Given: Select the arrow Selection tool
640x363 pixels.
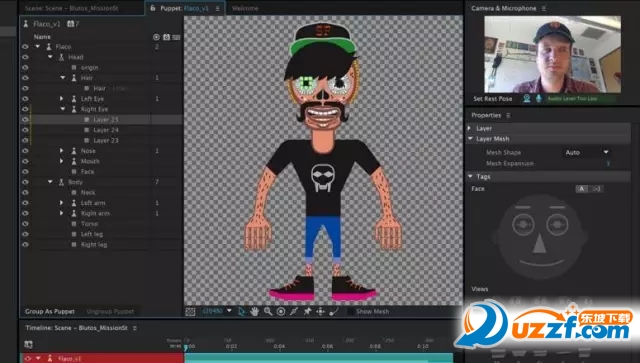Looking at the screenshot, I should (242, 312).
